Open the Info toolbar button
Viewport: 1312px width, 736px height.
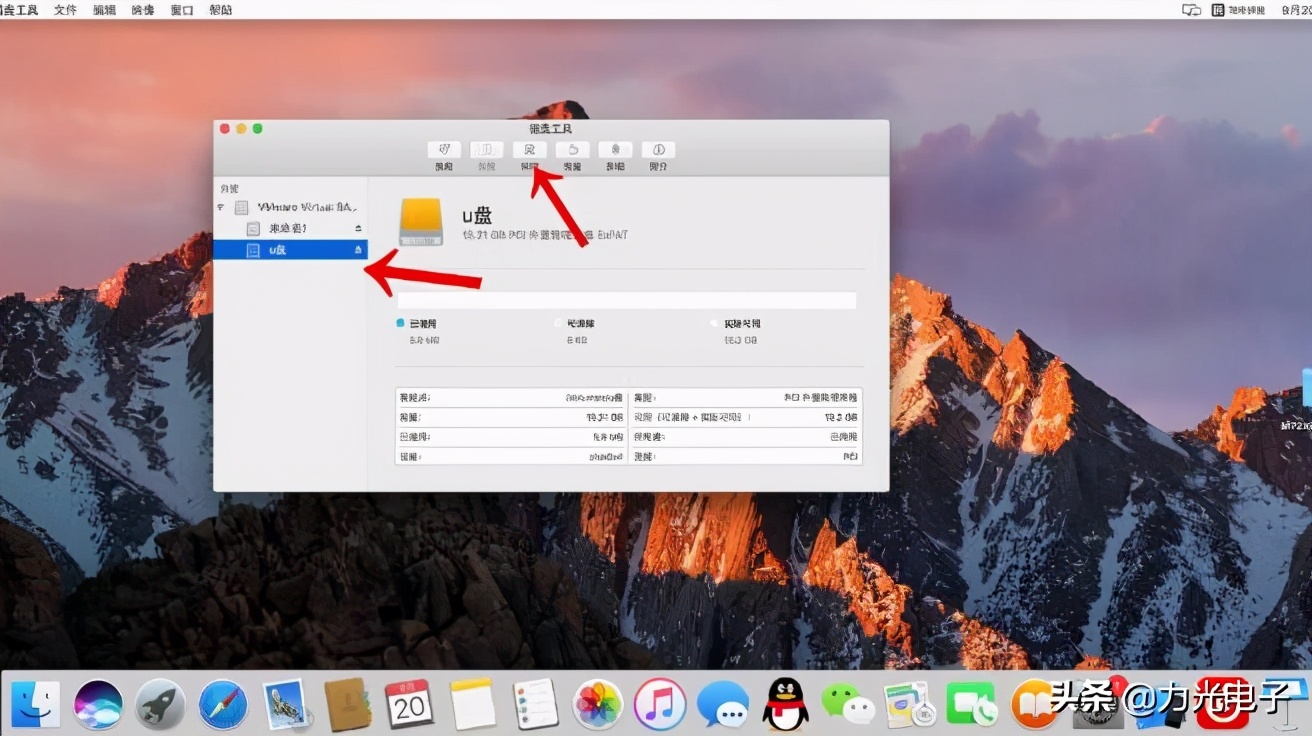[658, 150]
